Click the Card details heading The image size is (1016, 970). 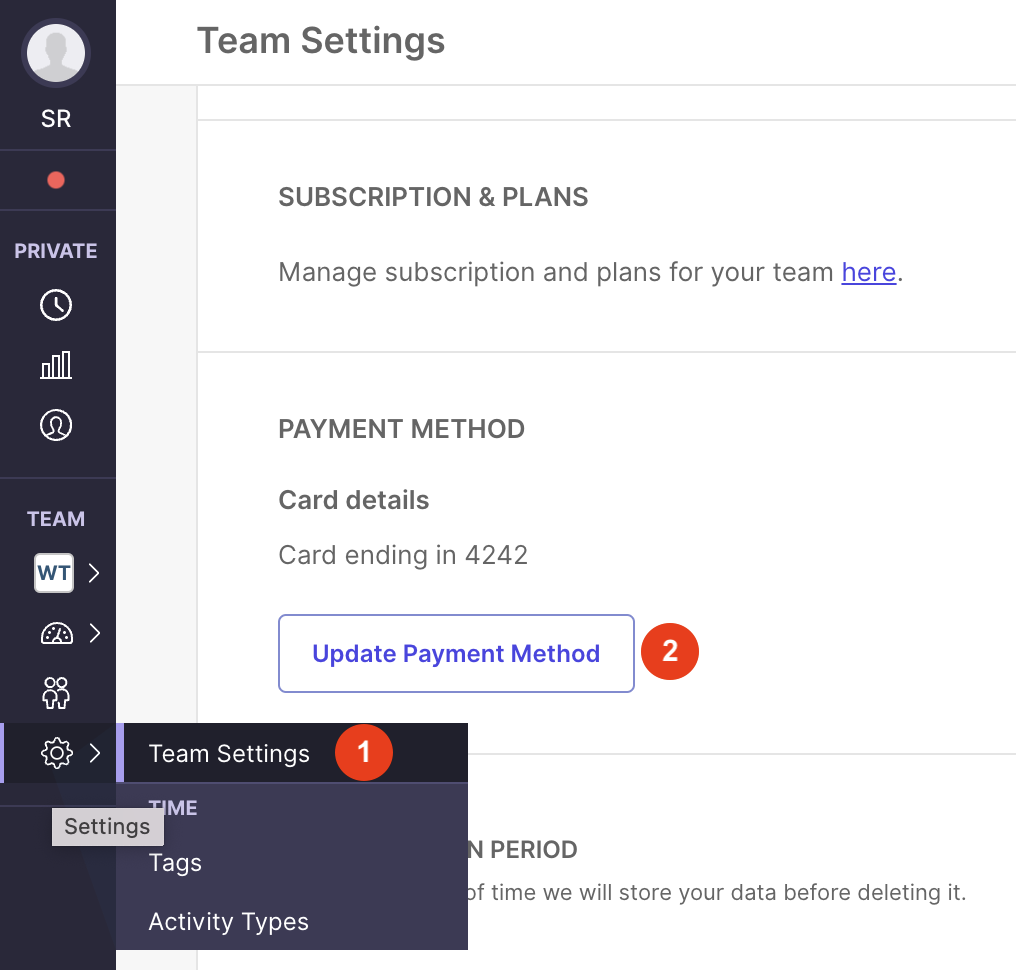click(x=353, y=500)
